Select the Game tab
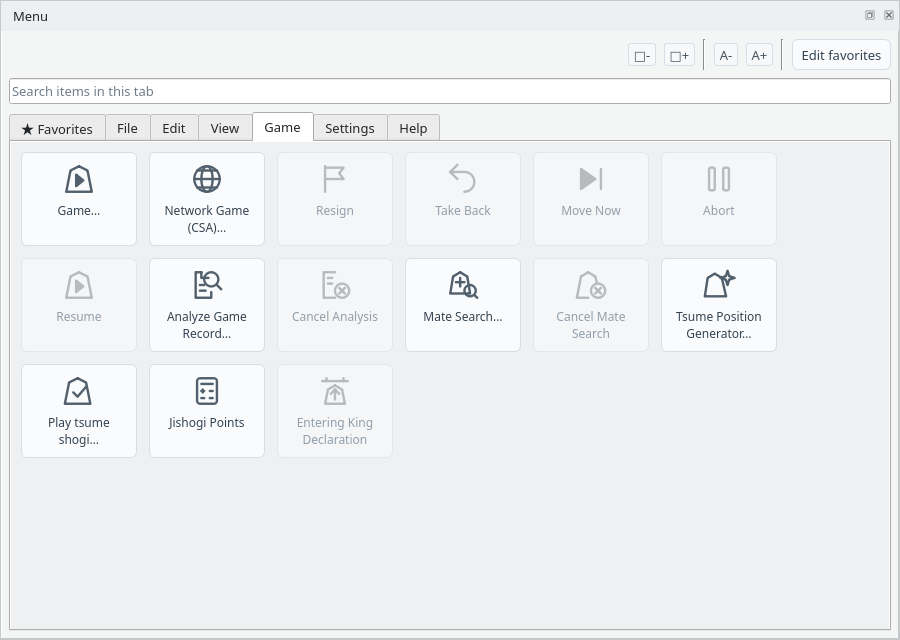 coord(282,127)
